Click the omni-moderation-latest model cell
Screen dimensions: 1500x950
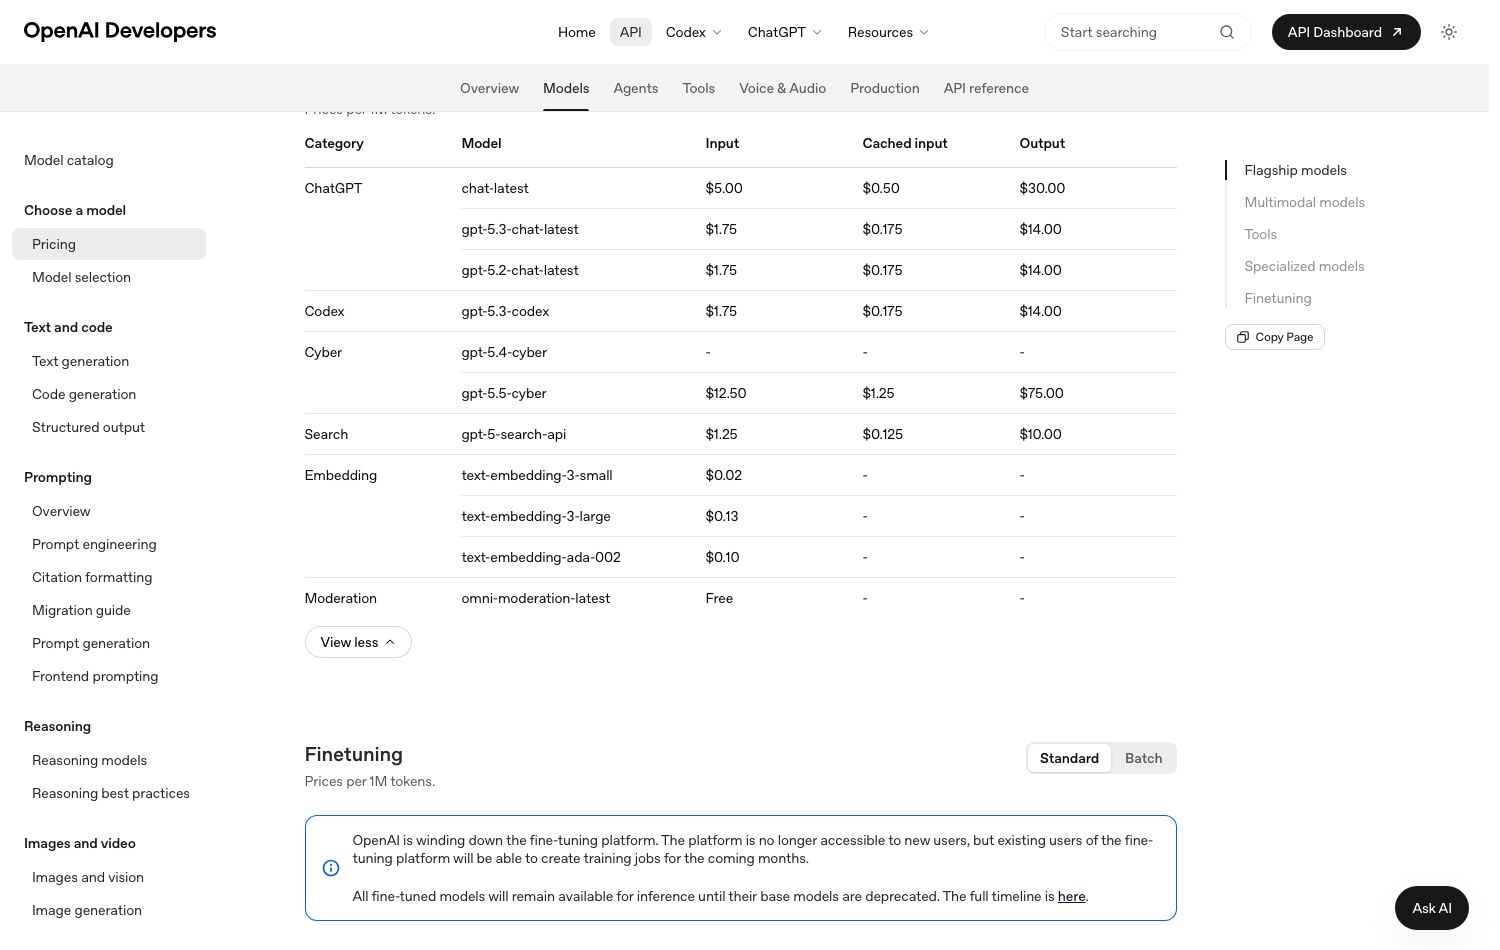coord(536,598)
